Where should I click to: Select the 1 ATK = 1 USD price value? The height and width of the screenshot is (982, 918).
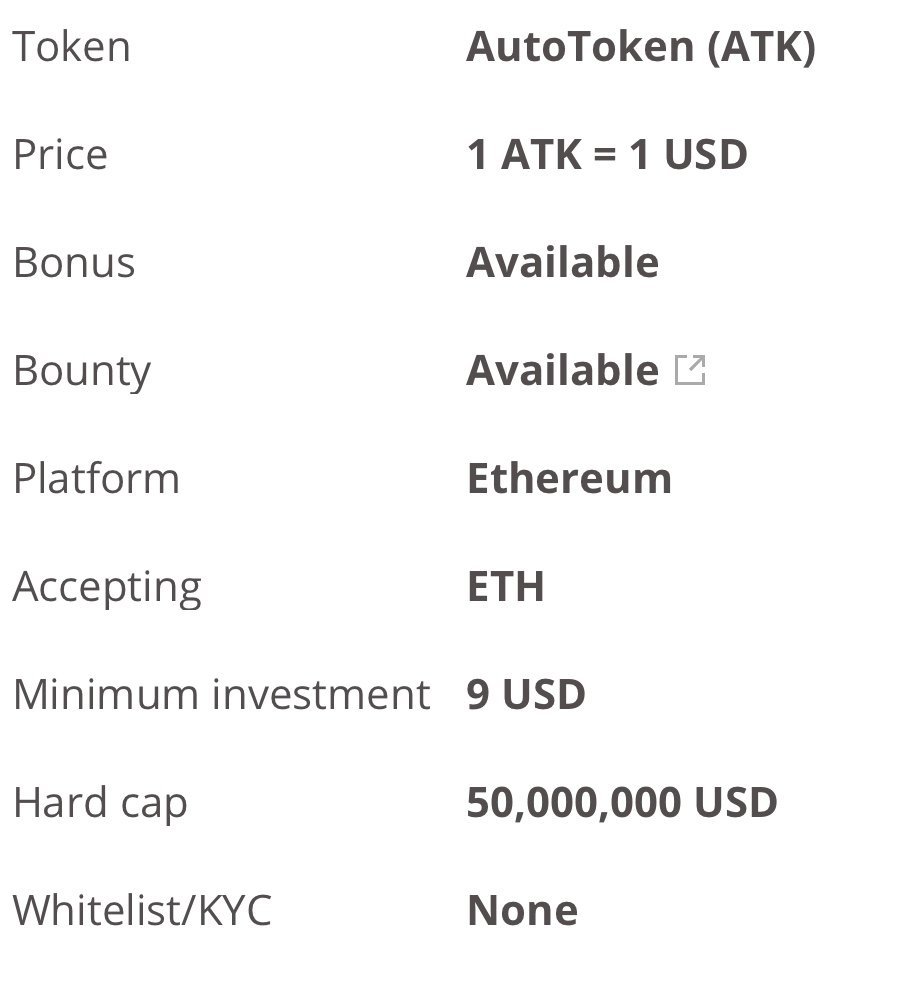tap(607, 154)
